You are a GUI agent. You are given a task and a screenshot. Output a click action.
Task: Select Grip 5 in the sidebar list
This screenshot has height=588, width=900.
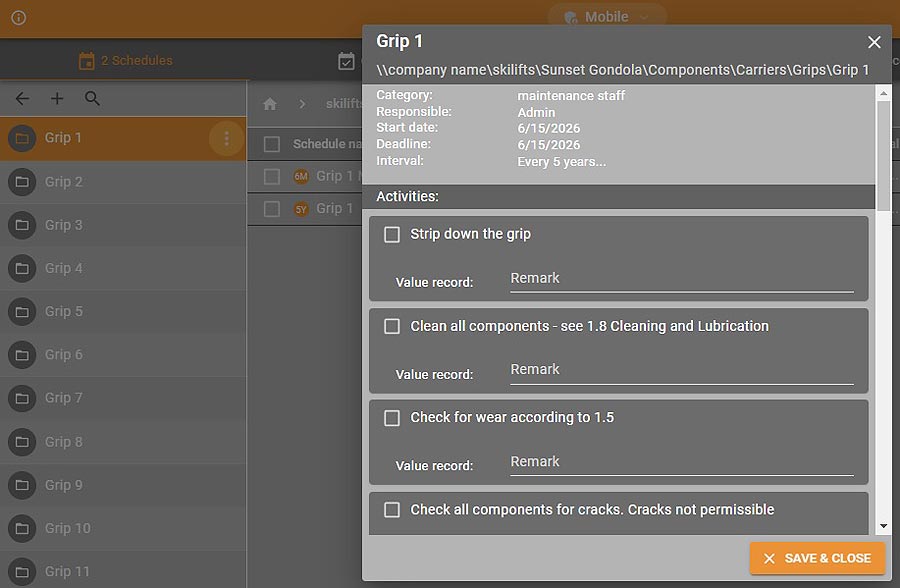(x=64, y=311)
